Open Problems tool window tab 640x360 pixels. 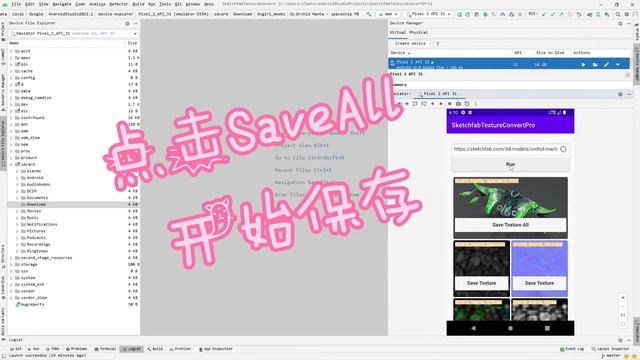pos(77,349)
